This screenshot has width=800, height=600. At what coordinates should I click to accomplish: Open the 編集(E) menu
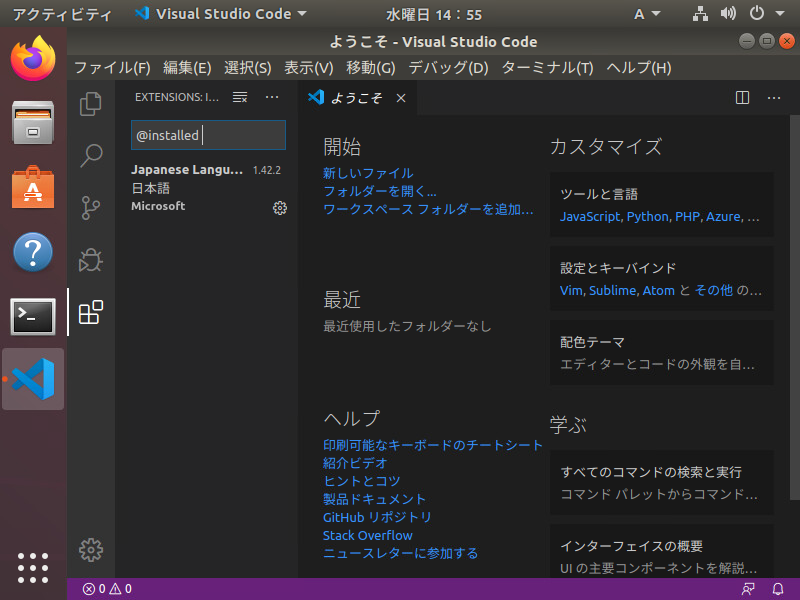coord(187,68)
